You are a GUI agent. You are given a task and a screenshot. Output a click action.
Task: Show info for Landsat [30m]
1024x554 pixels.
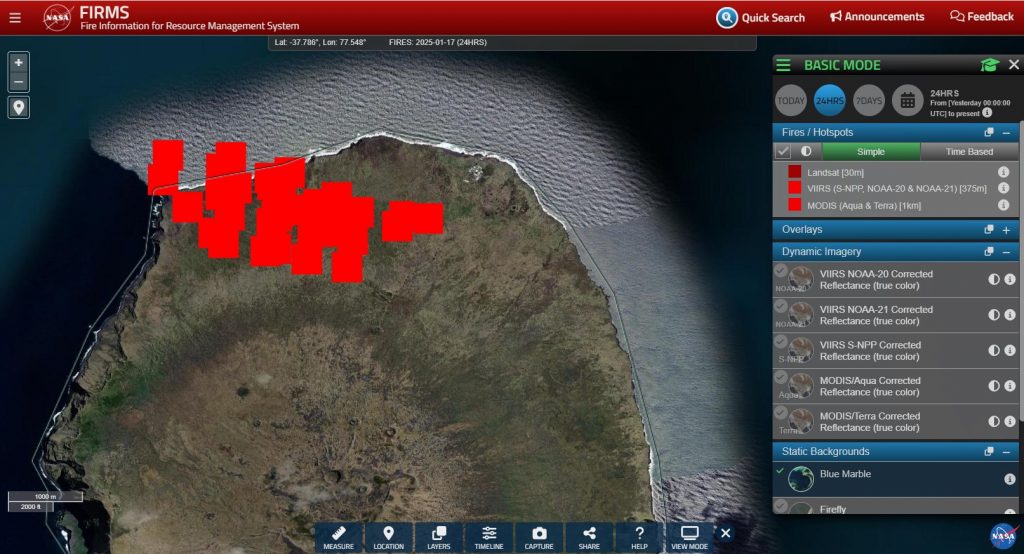coord(1003,172)
